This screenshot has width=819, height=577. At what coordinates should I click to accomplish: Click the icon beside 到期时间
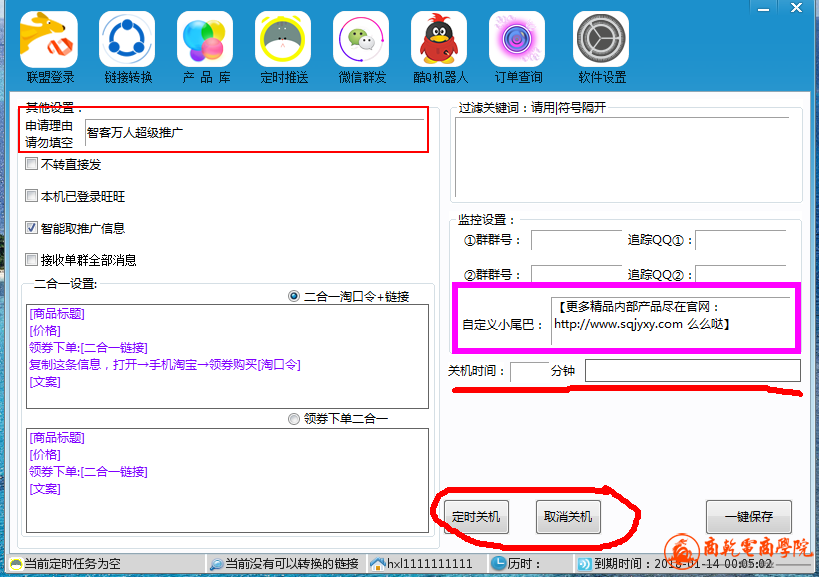(584, 564)
